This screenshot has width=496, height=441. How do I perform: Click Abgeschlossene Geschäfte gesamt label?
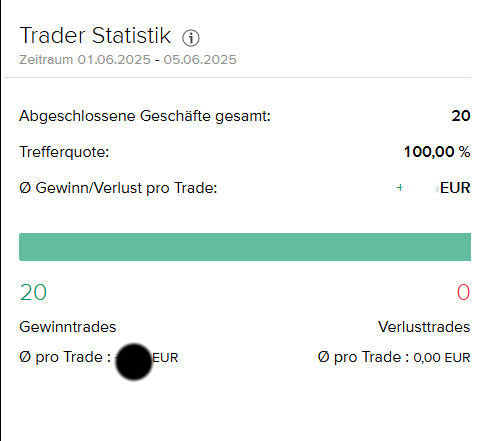tap(145, 116)
